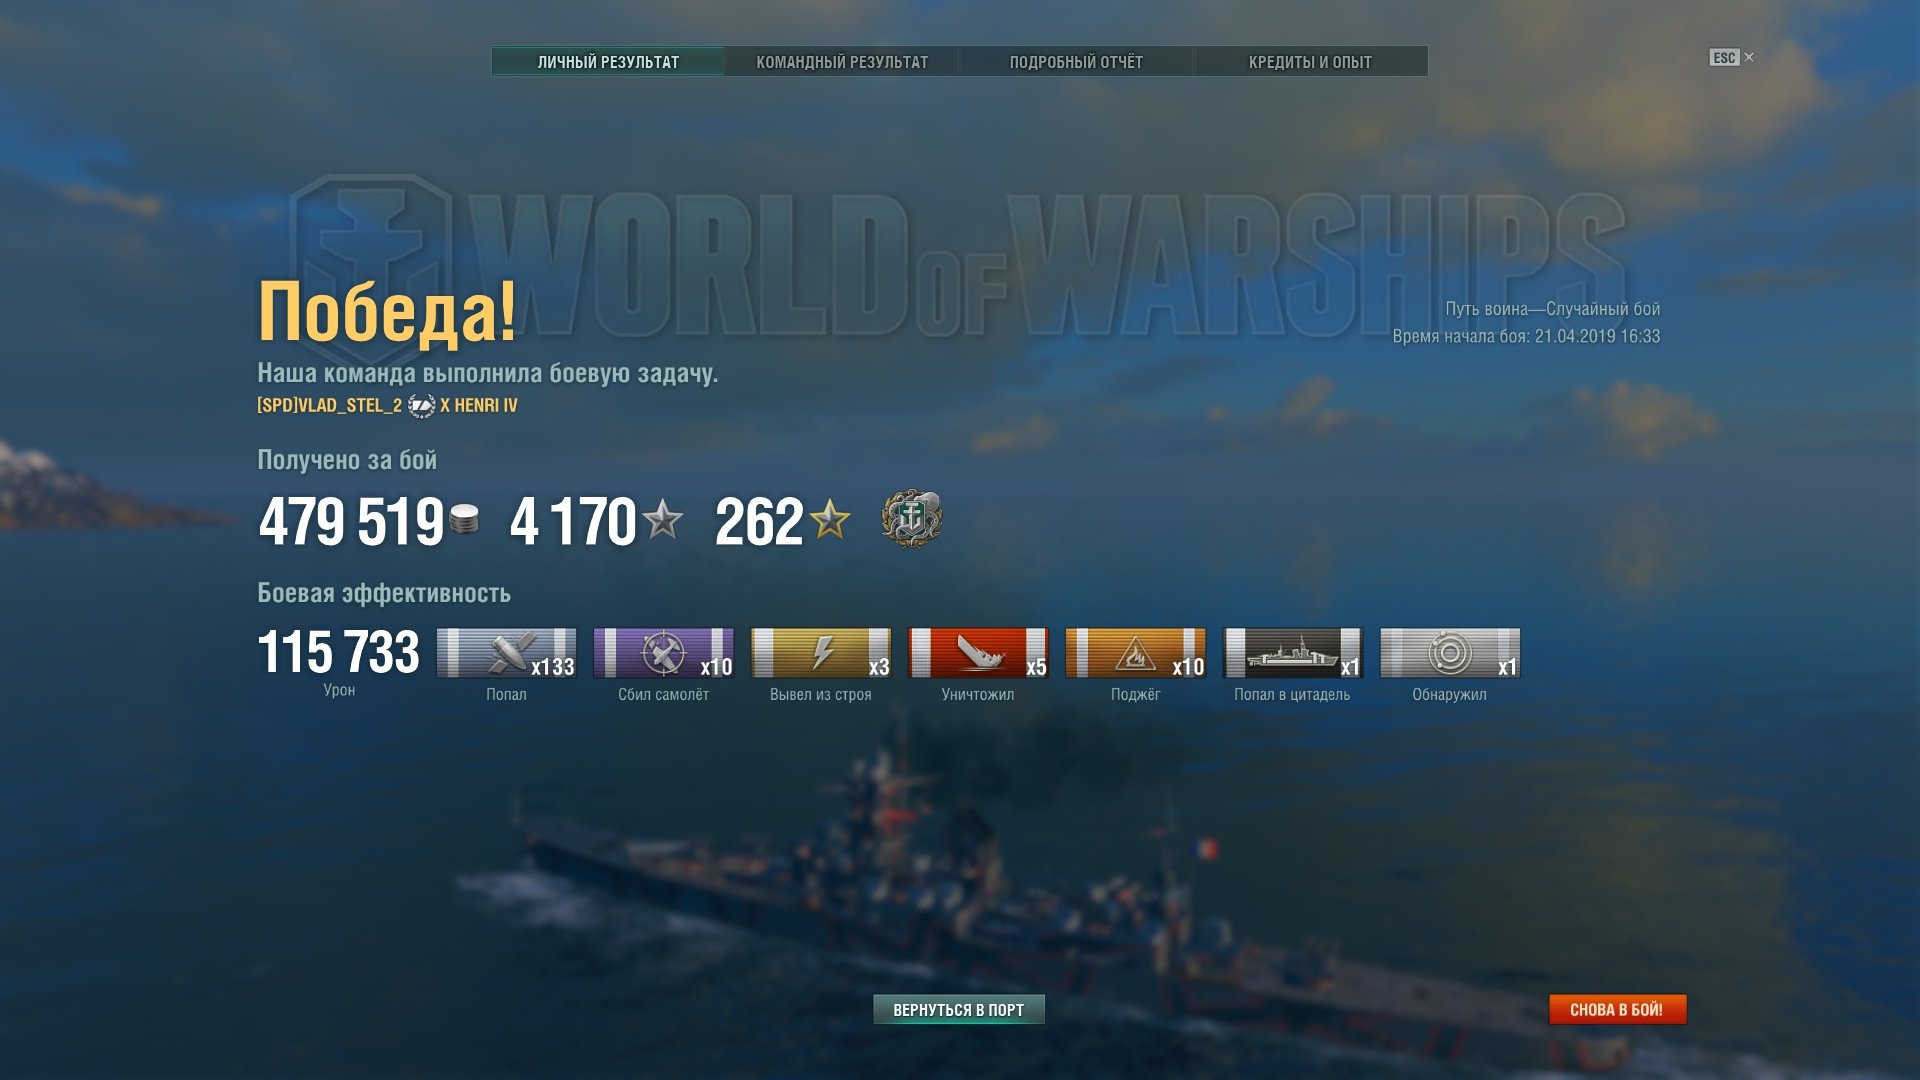
Task: Open the Кредиты и опыт tab
Action: 1310,62
